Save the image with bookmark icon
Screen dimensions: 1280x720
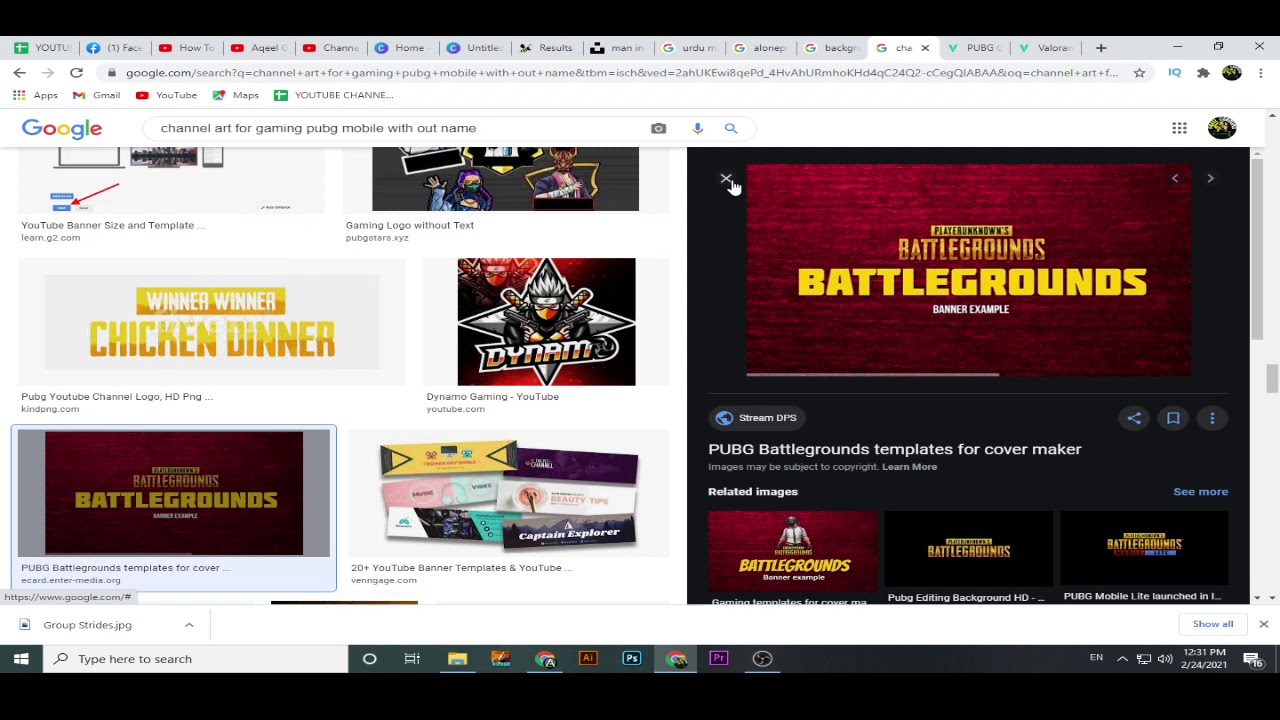tap(1173, 418)
